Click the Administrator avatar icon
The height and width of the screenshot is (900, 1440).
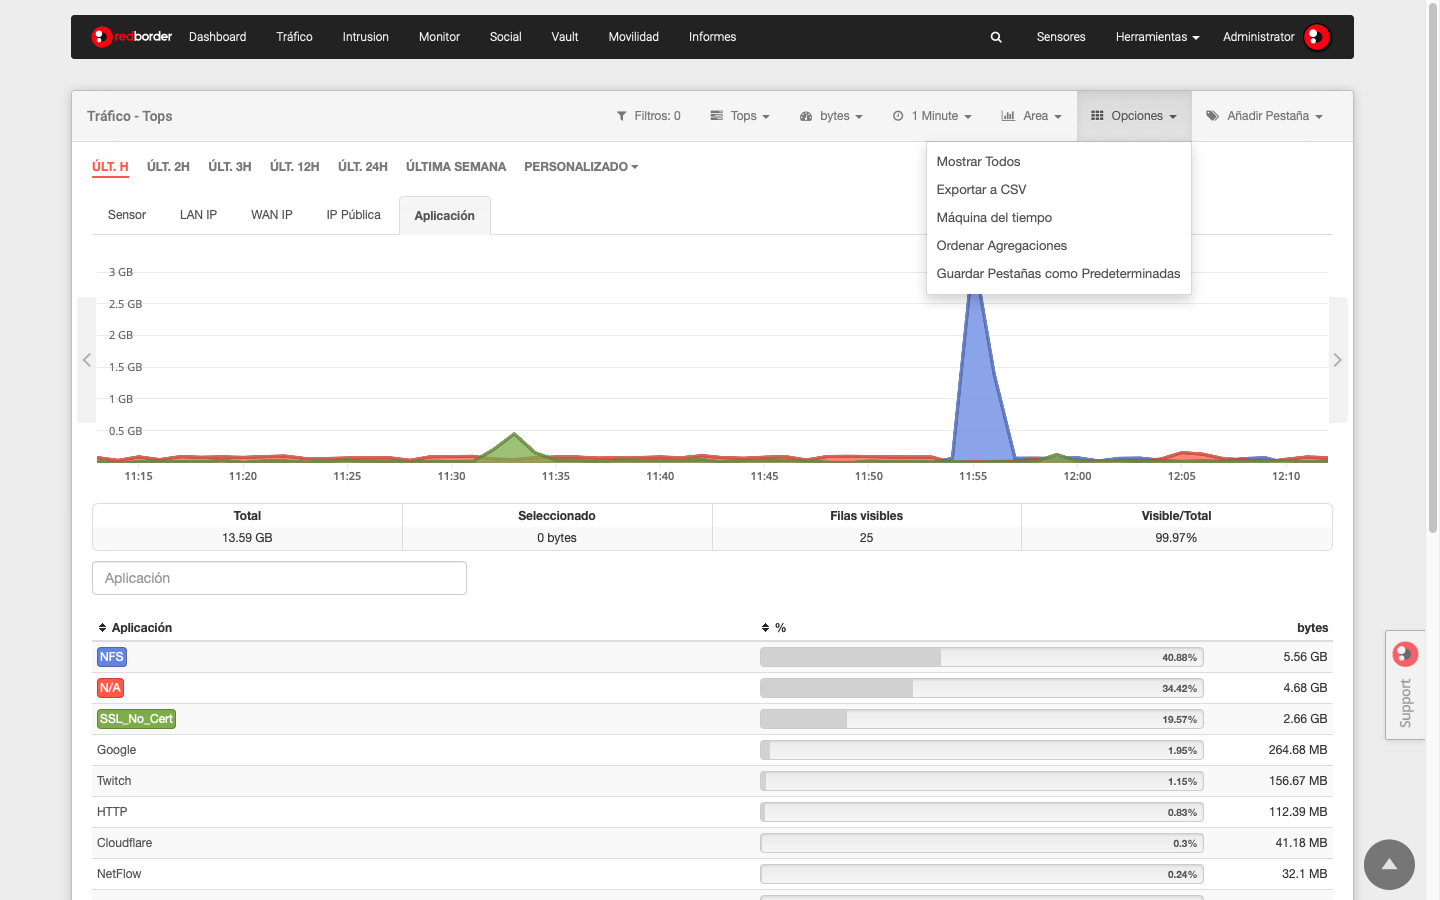click(x=1317, y=37)
